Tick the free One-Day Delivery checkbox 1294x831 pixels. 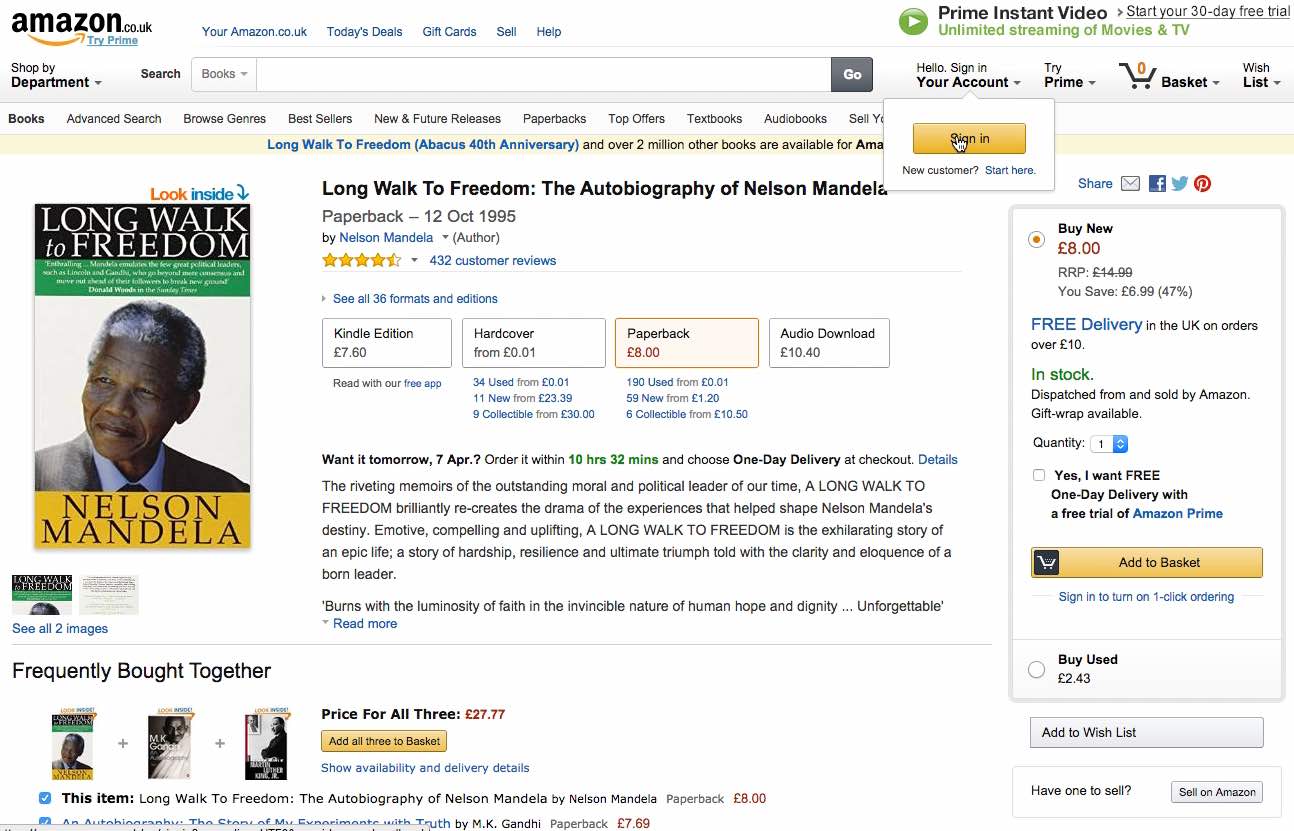[x=1039, y=476]
